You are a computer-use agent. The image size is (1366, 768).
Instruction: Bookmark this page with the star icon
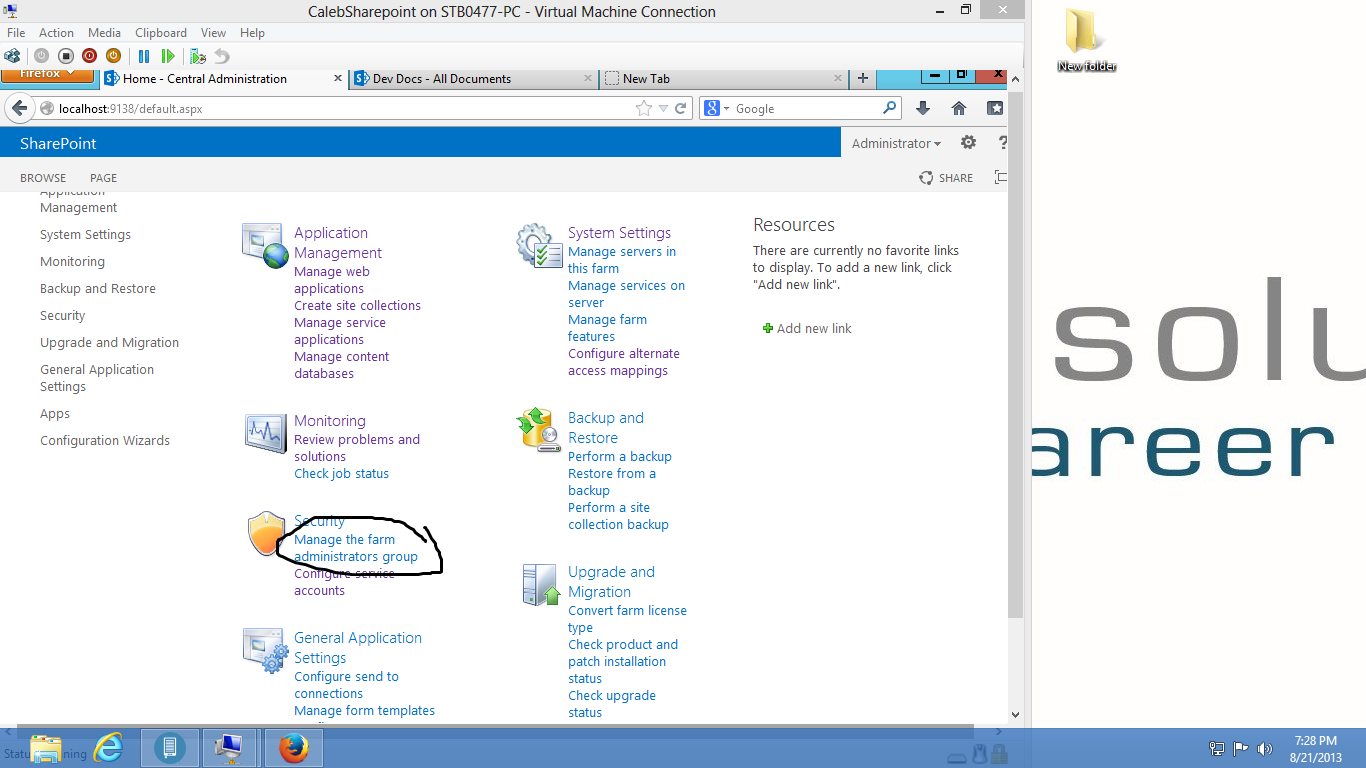click(644, 108)
